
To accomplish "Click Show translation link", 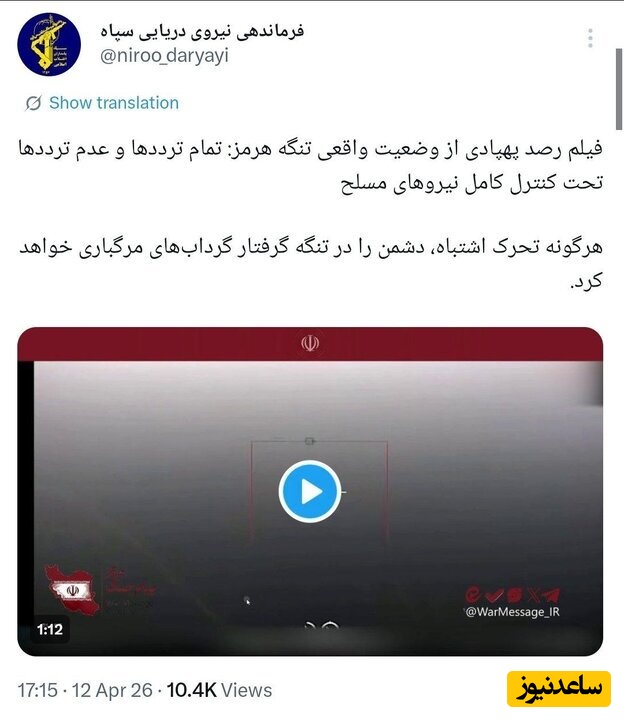I will pos(114,103).
